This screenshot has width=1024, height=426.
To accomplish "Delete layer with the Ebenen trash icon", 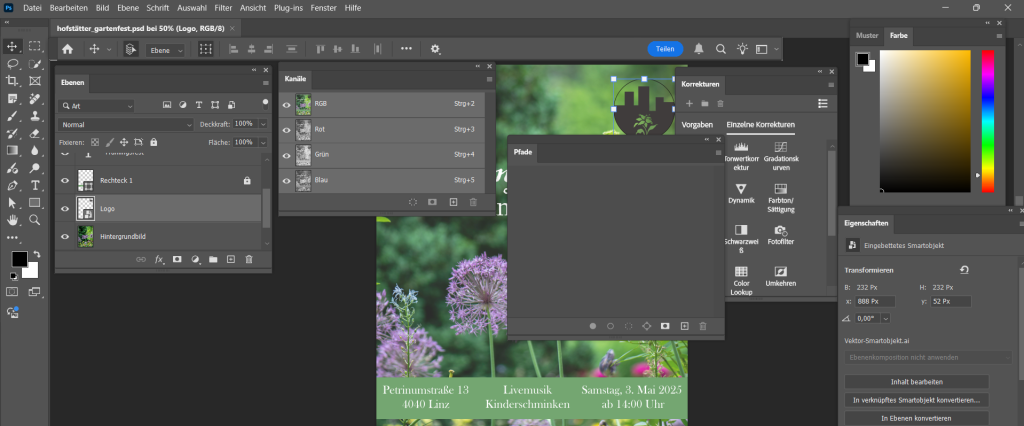I will (x=249, y=259).
